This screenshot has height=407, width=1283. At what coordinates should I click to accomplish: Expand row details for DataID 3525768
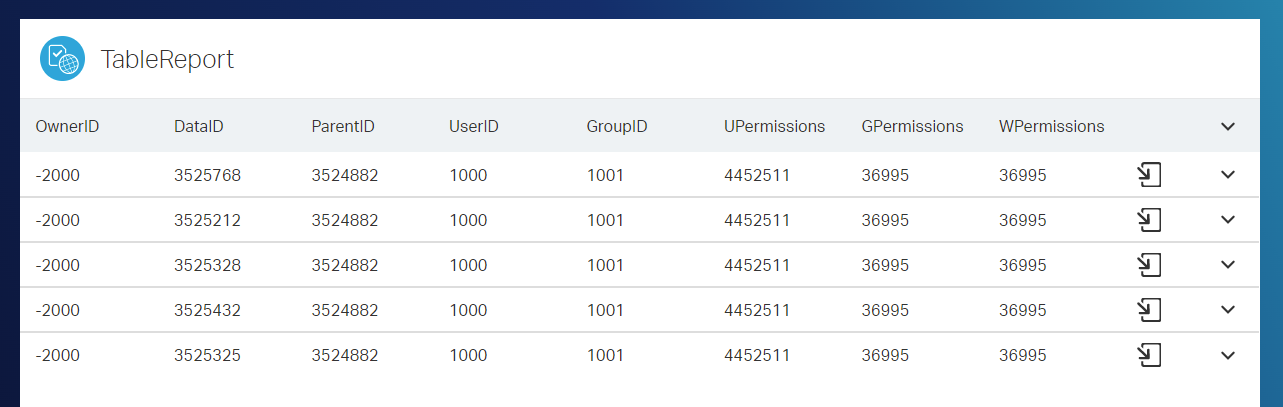coord(1228,175)
